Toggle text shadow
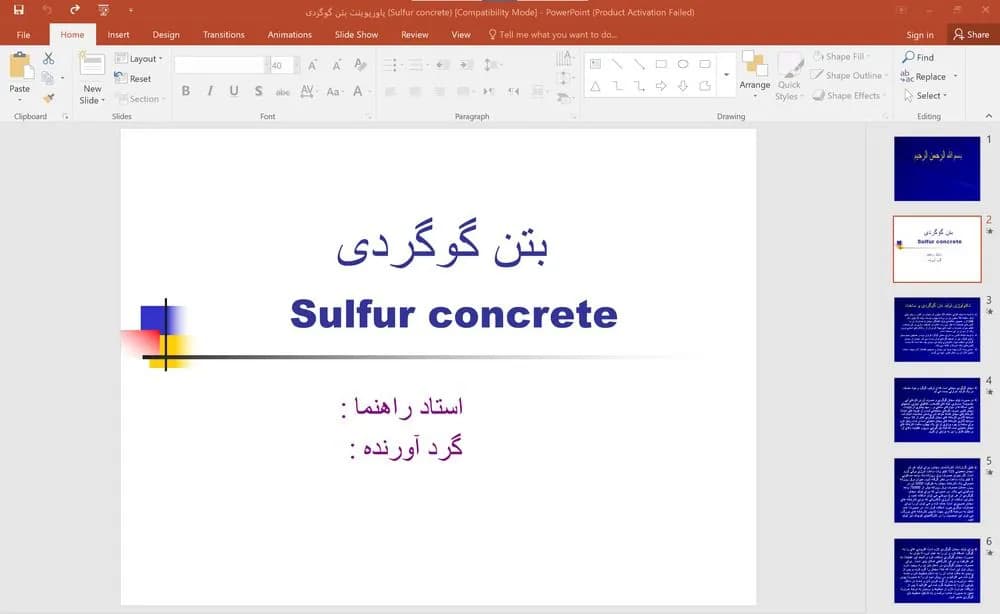The image size is (1000, 614). tap(258, 91)
